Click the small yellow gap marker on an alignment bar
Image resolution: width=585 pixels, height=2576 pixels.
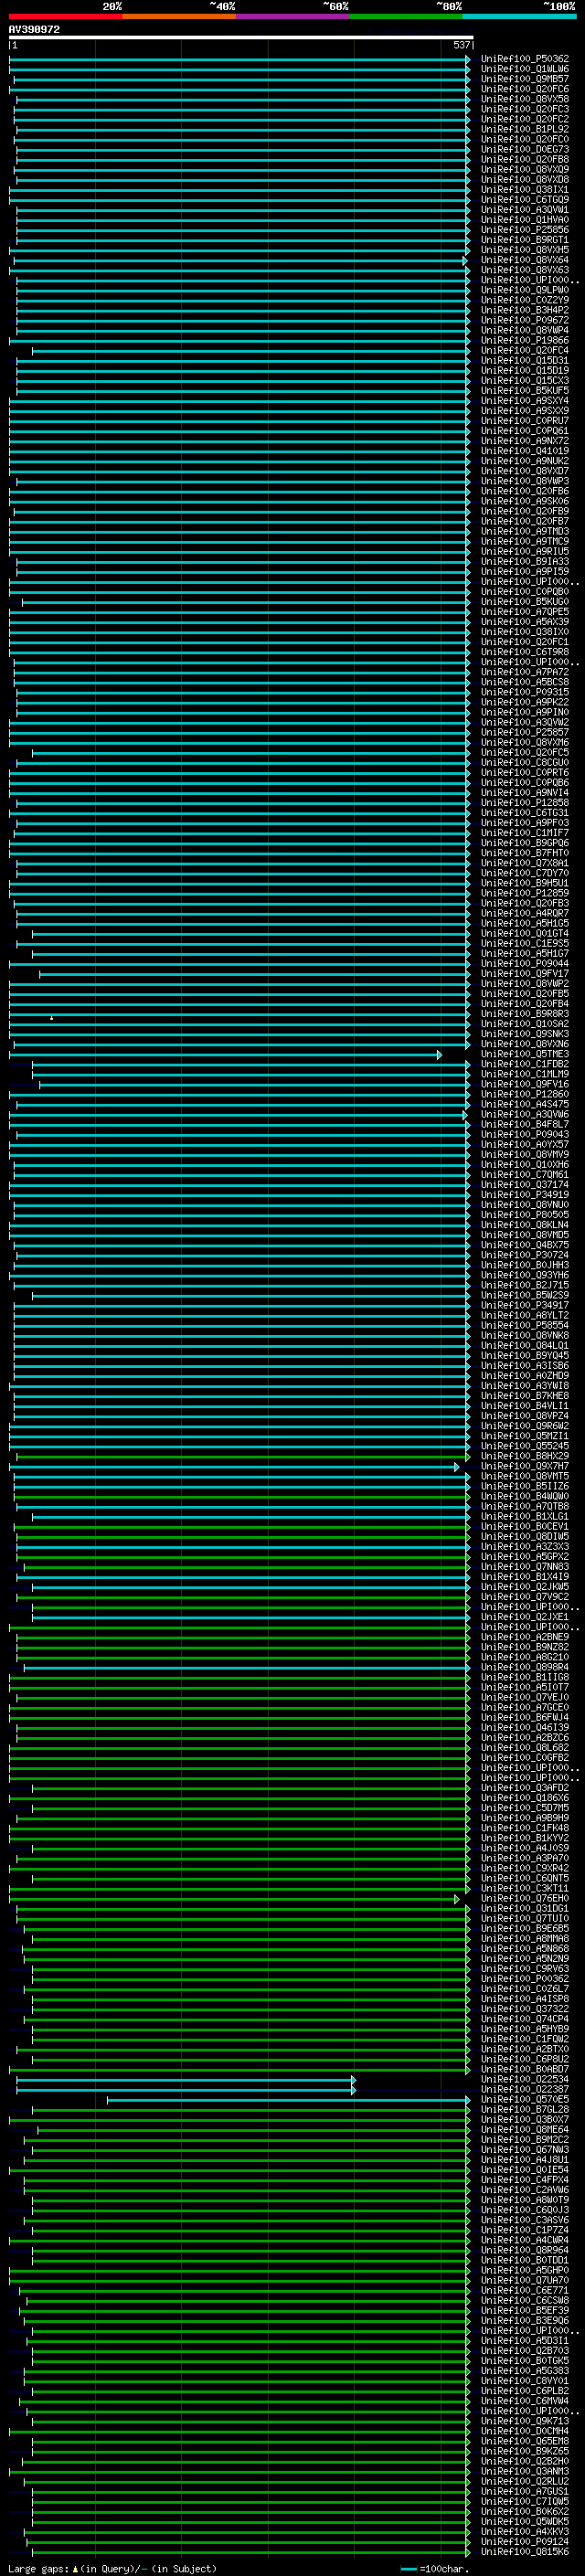(x=52, y=1017)
